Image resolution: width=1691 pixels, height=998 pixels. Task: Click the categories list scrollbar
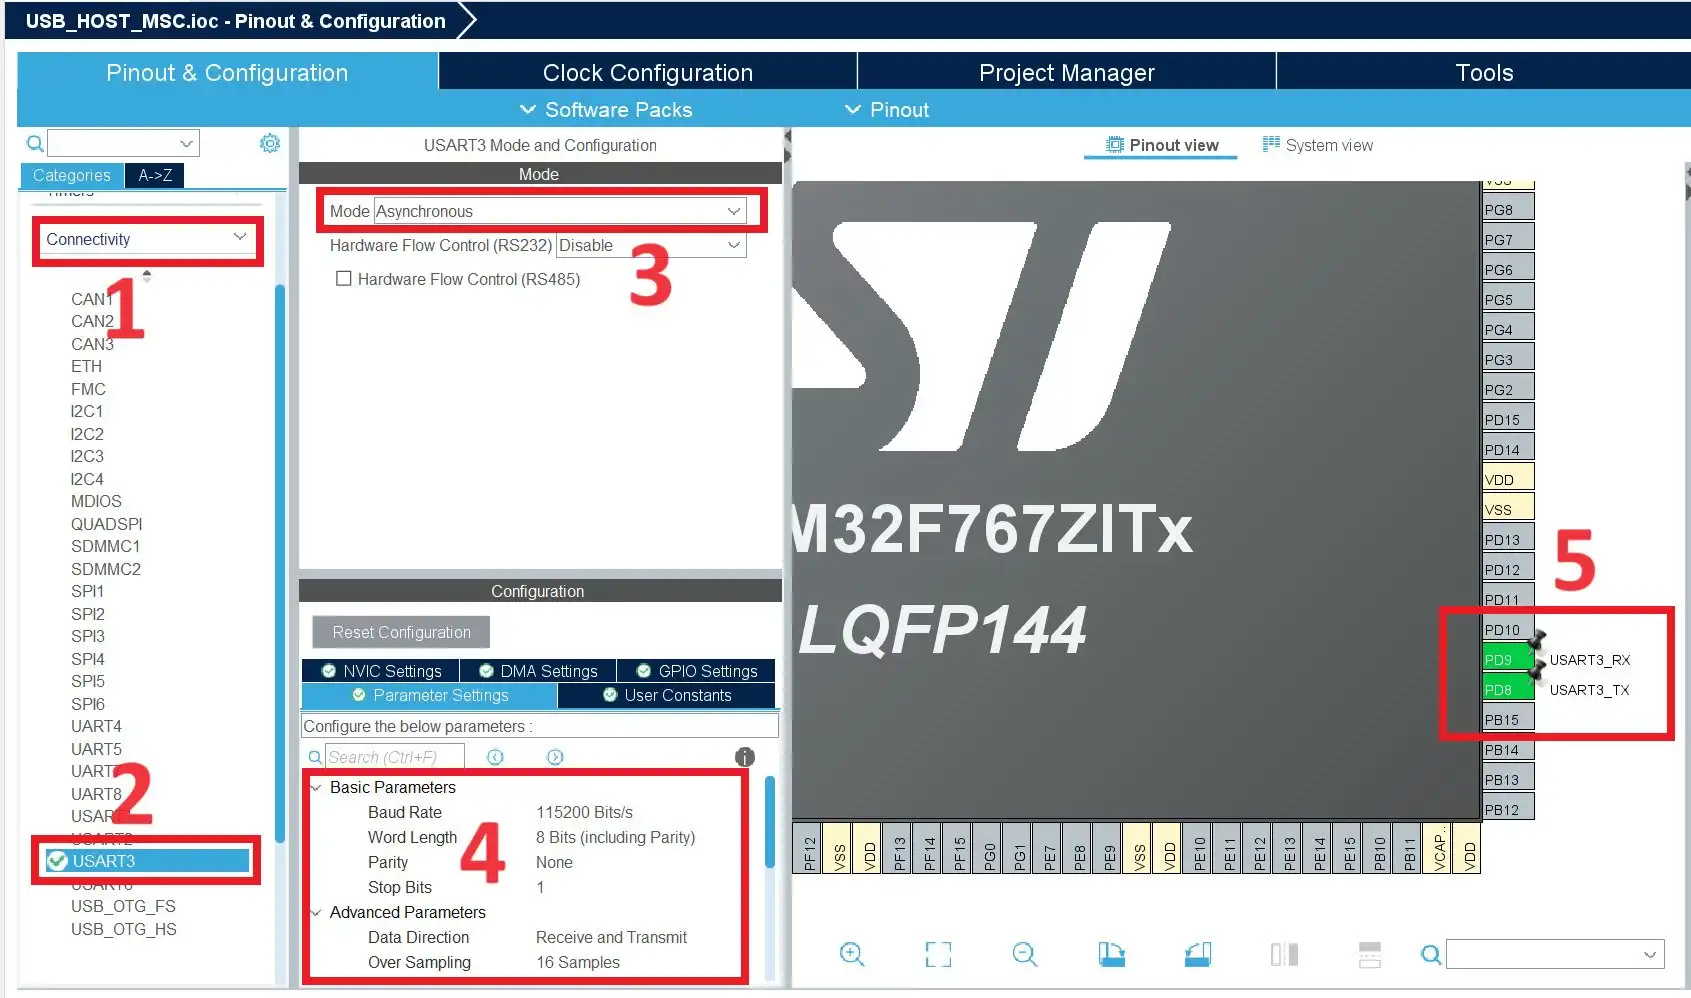(x=280, y=562)
